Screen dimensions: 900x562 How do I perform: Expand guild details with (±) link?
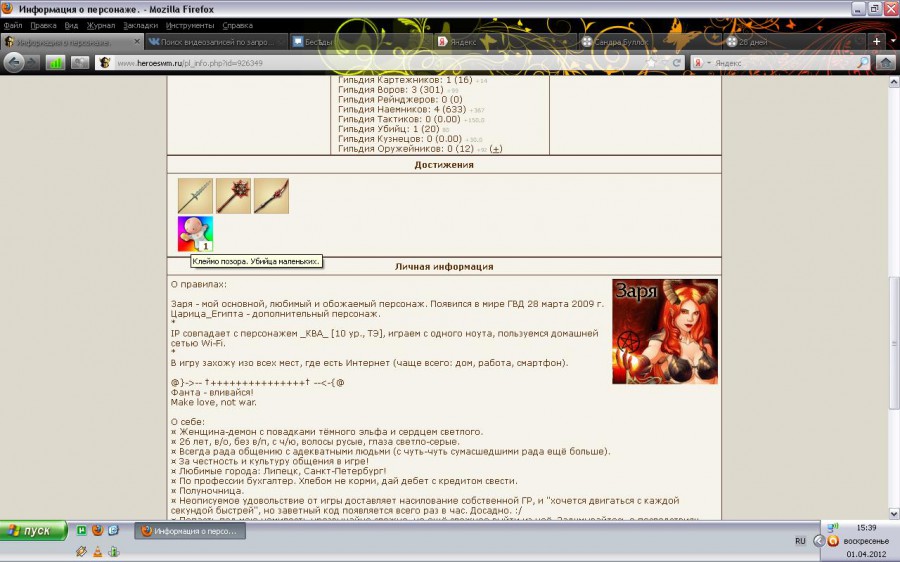[496, 149]
